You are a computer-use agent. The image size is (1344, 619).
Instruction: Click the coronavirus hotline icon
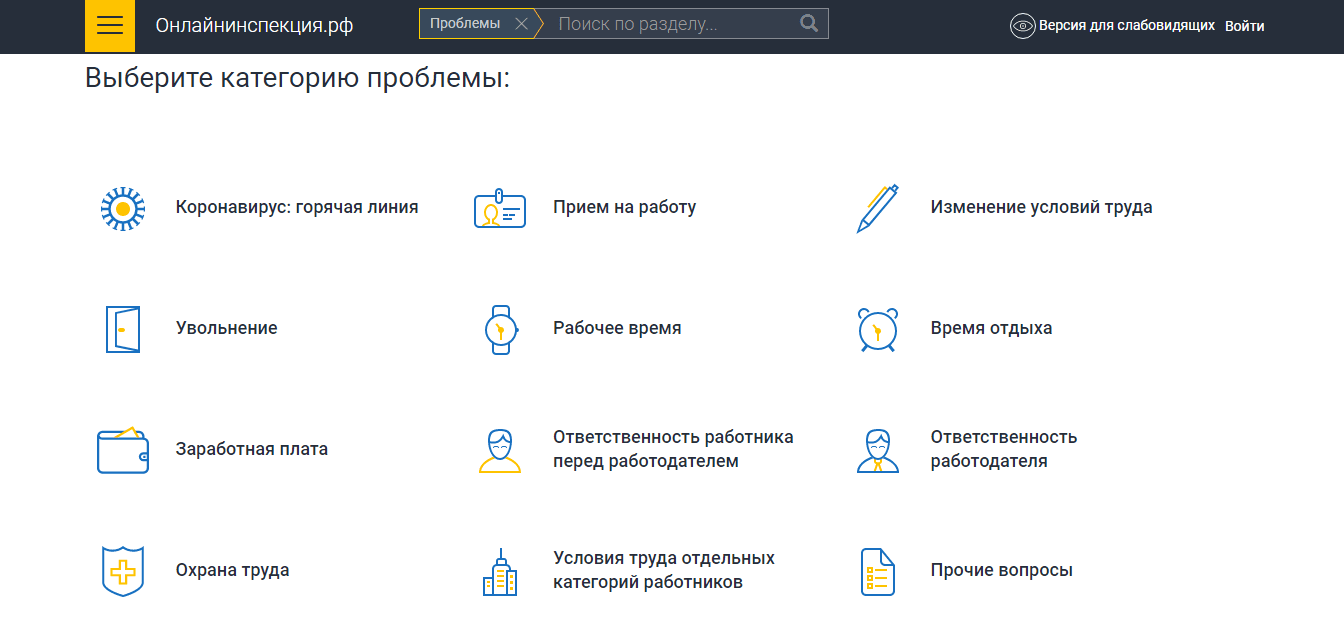pyautogui.click(x=123, y=209)
